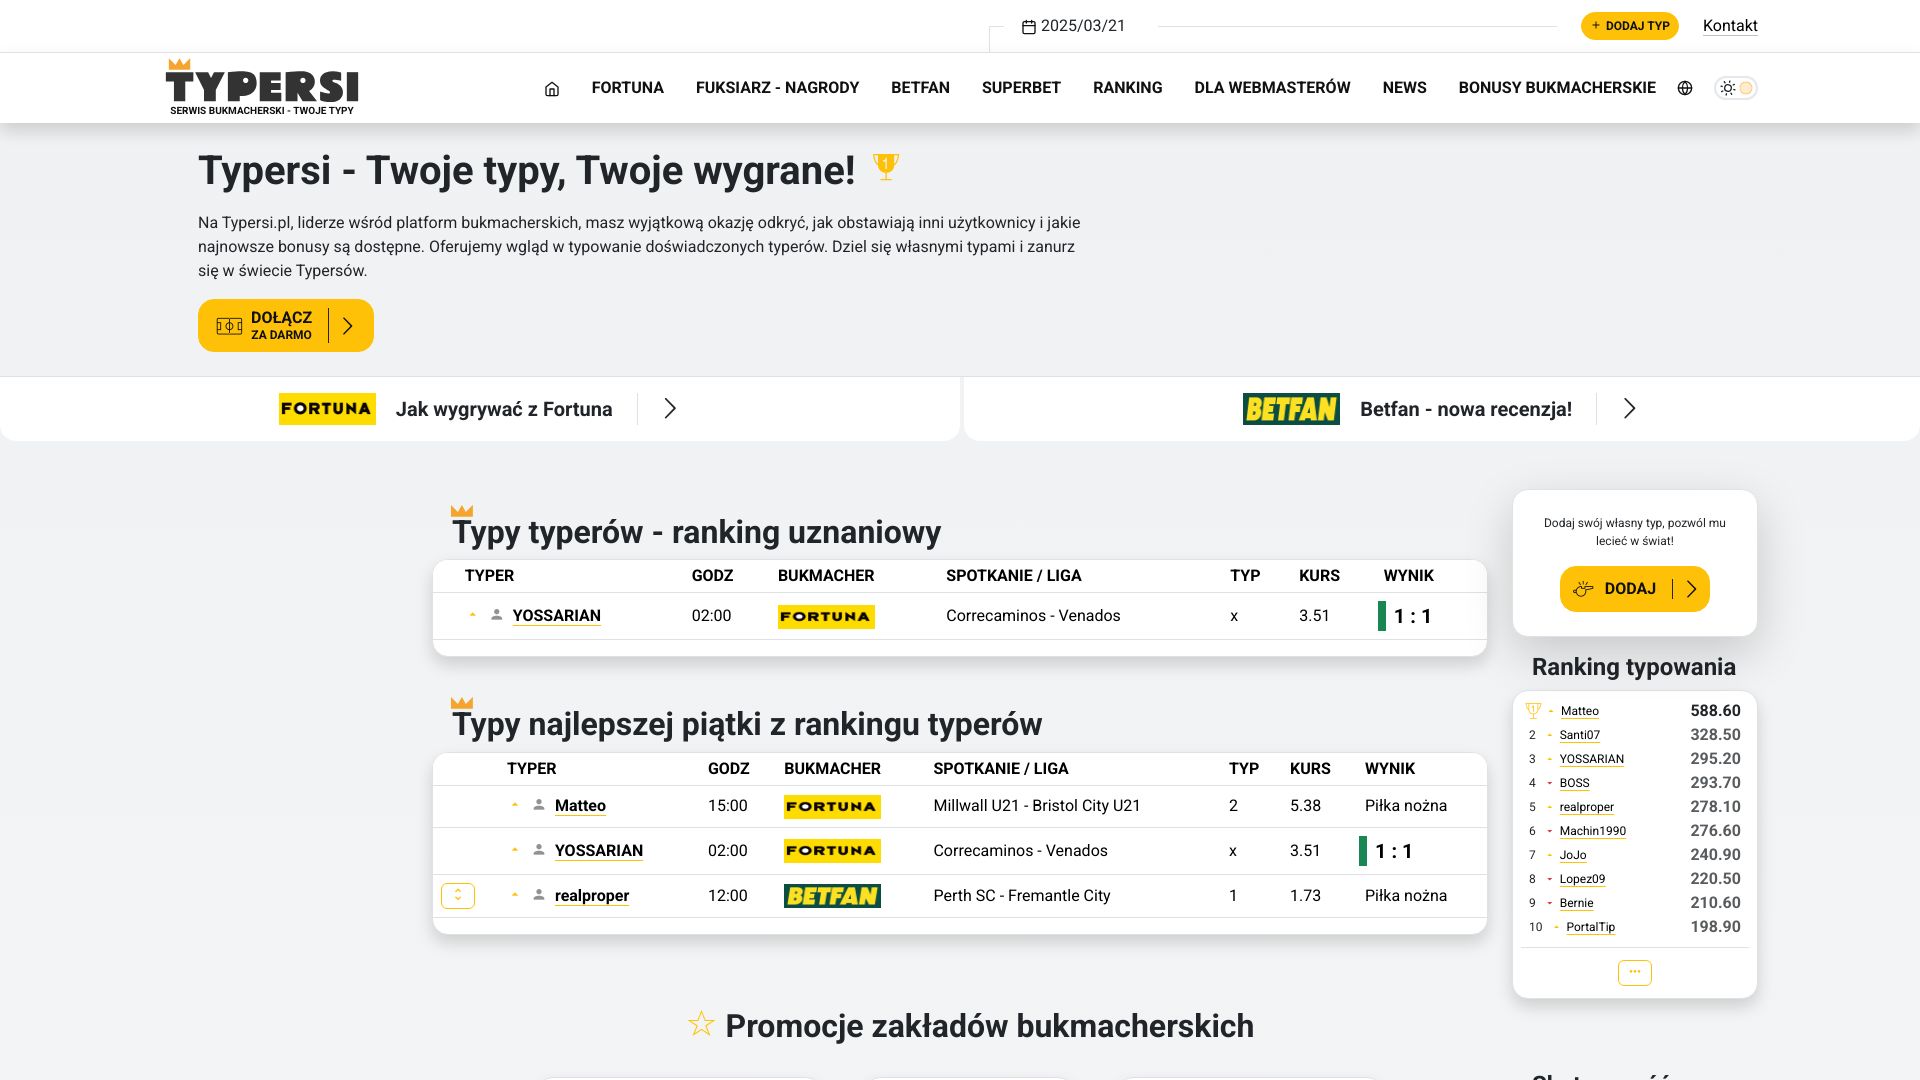1920x1080 pixels.
Task: Click the Typersi crown logo
Action: [262, 87]
